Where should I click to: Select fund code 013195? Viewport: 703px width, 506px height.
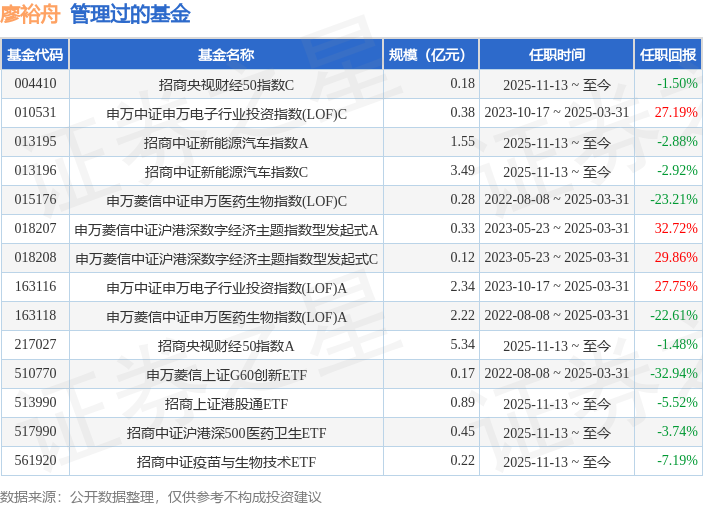tap(35, 142)
